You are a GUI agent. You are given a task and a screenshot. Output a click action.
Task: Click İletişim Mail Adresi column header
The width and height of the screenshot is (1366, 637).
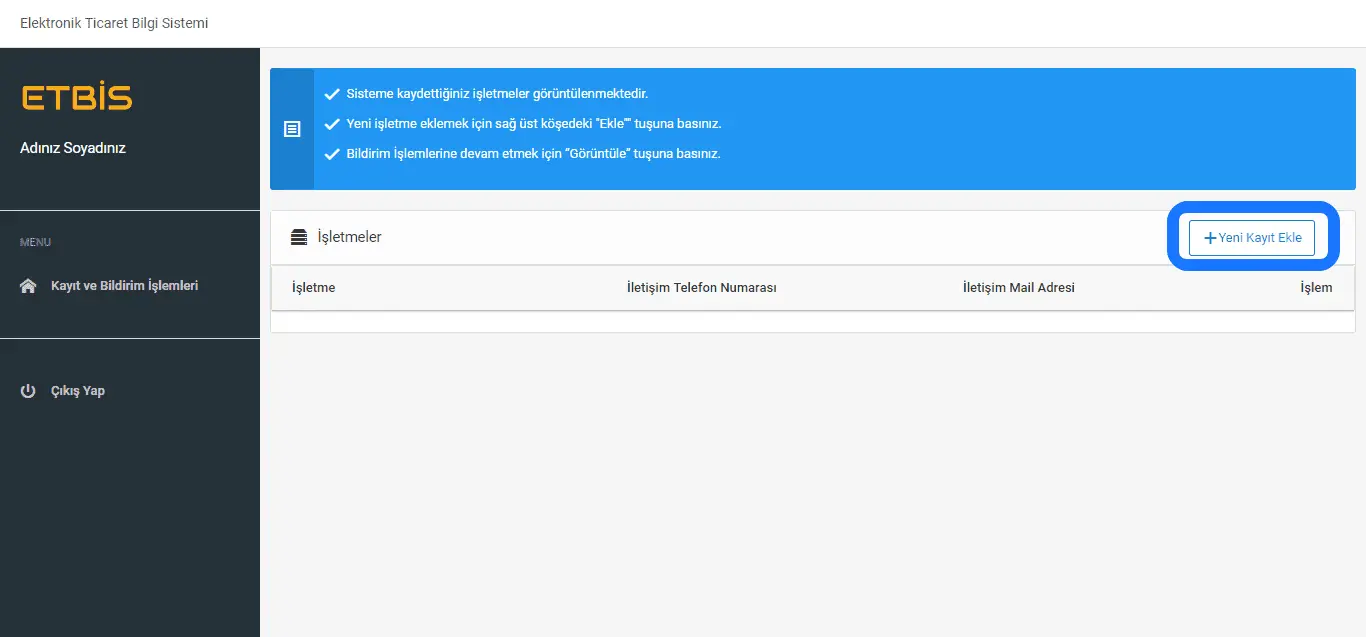click(x=1018, y=288)
